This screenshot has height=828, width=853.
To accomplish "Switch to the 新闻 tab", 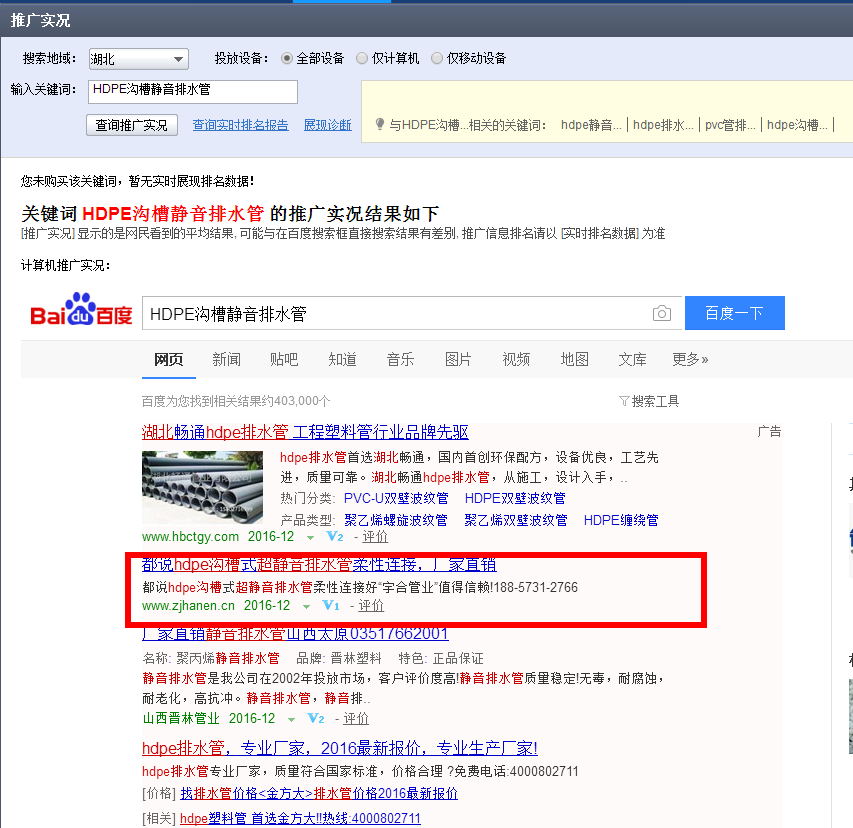I will pyautogui.click(x=226, y=360).
